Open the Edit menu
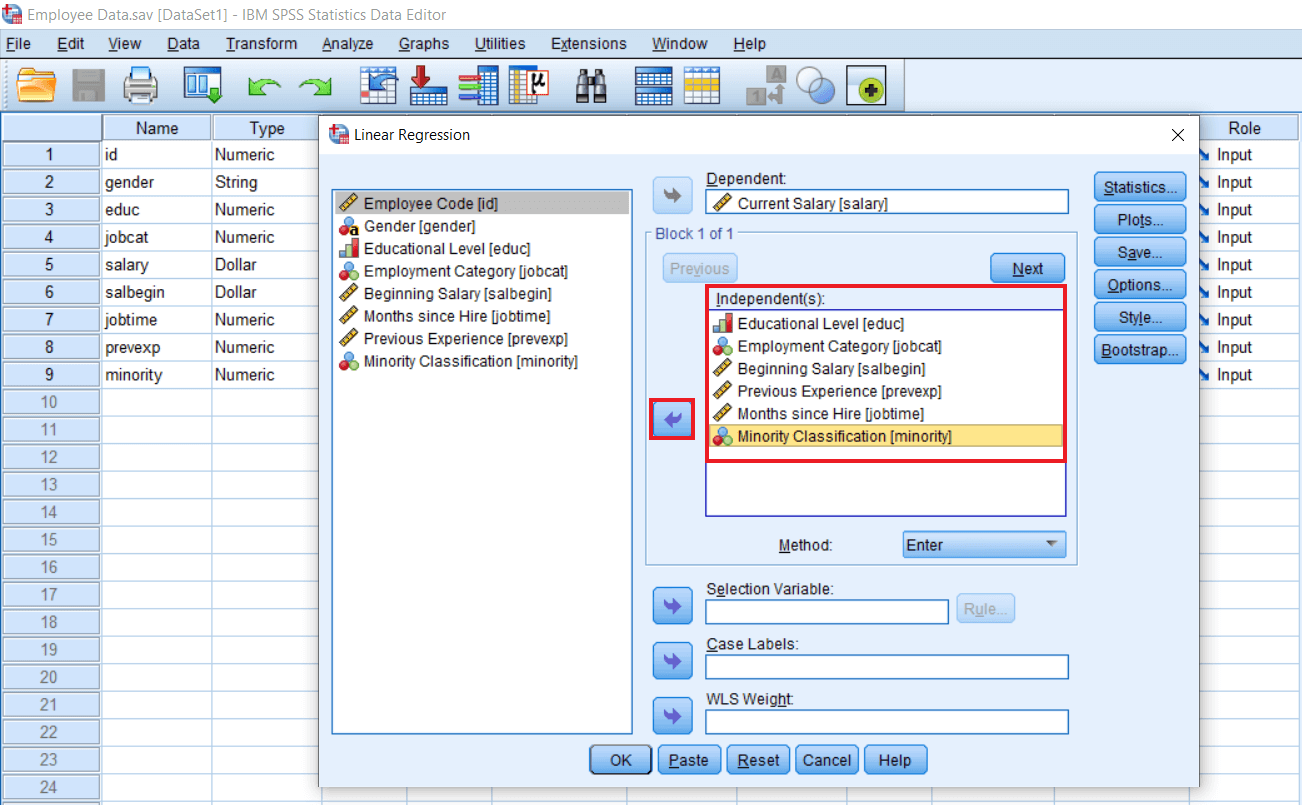The height and width of the screenshot is (805, 1302). point(70,44)
